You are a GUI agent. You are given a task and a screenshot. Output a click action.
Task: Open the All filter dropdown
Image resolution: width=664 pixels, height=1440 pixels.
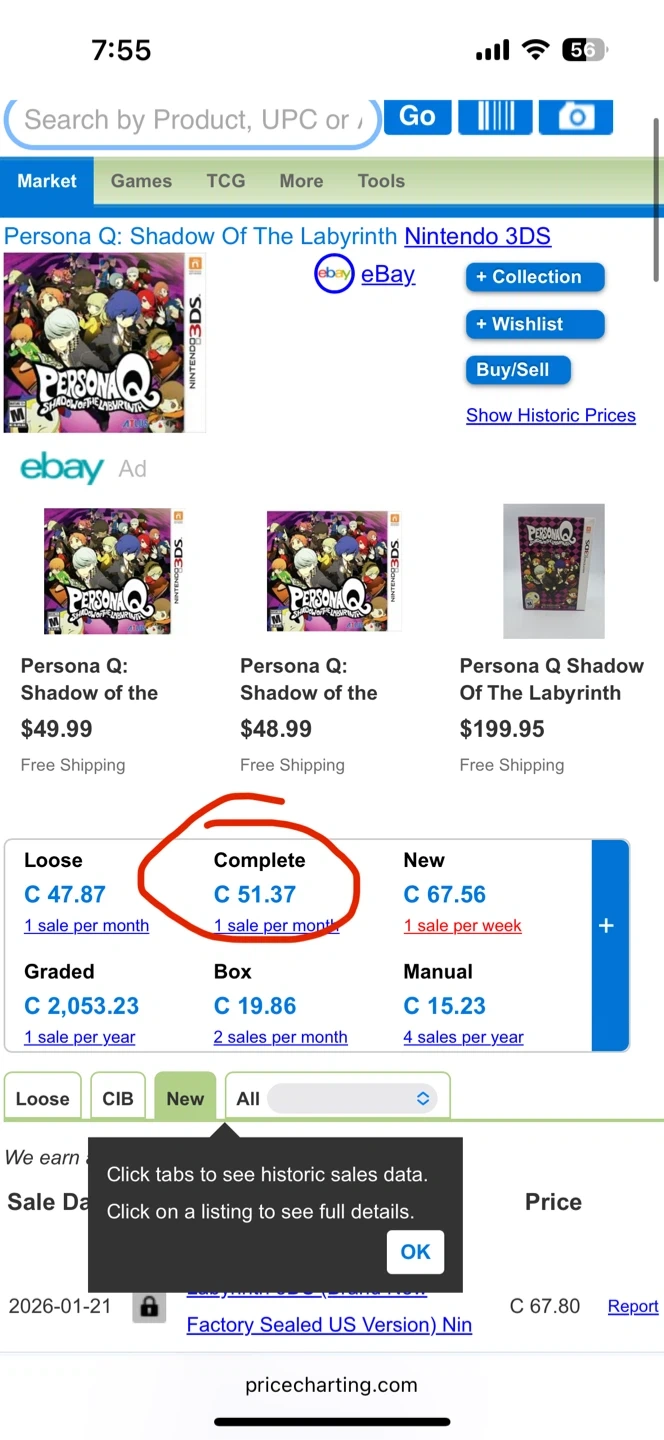pyautogui.click(x=352, y=1098)
